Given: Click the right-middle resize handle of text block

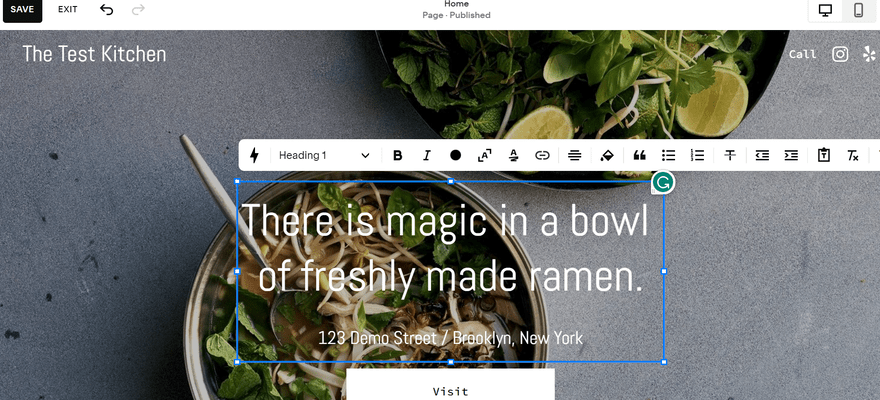Looking at the screenshot, I should (x=664, y=271).
